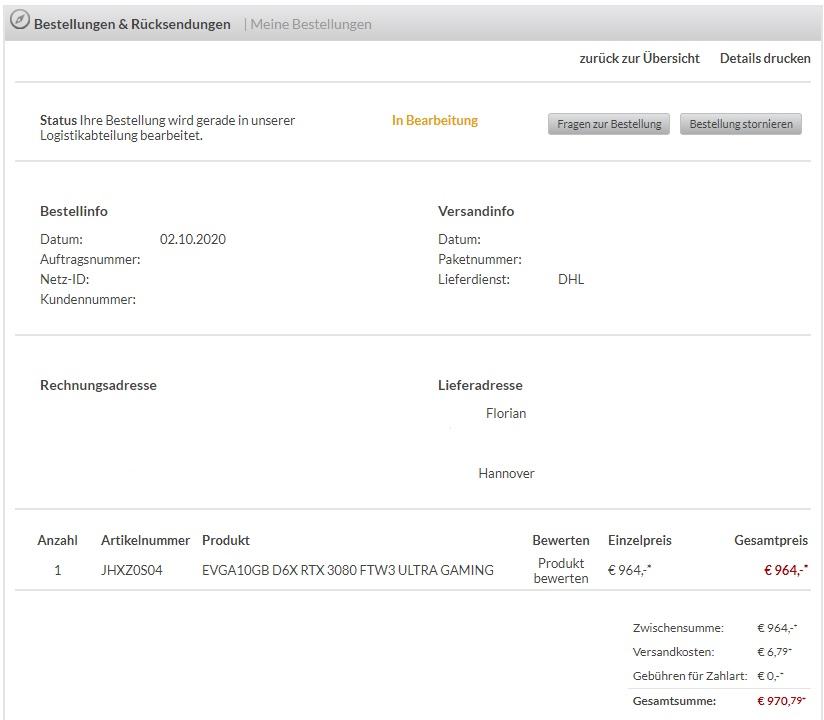
Task: Select article number JHXZ0S04
Action: click(x=131, y=570)
